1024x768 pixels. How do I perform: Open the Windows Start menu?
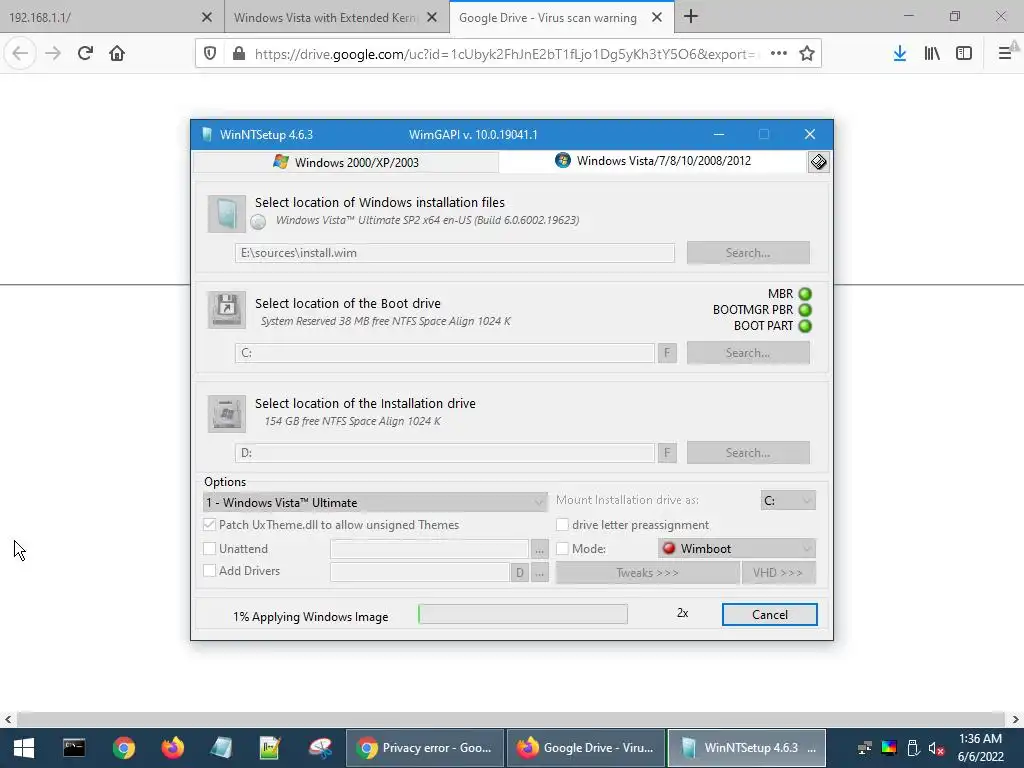click(24, 748)
